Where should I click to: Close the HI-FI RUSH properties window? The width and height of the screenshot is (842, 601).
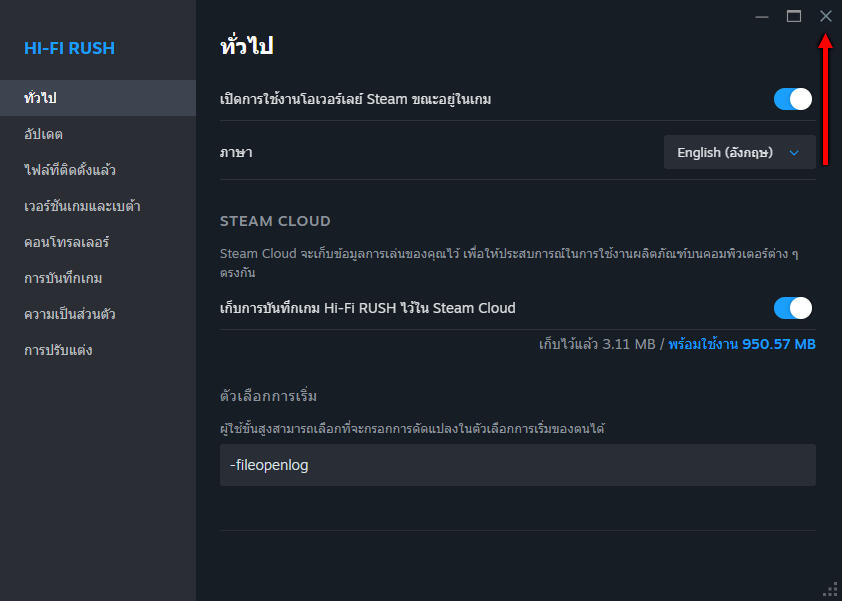tap(825, 16)
